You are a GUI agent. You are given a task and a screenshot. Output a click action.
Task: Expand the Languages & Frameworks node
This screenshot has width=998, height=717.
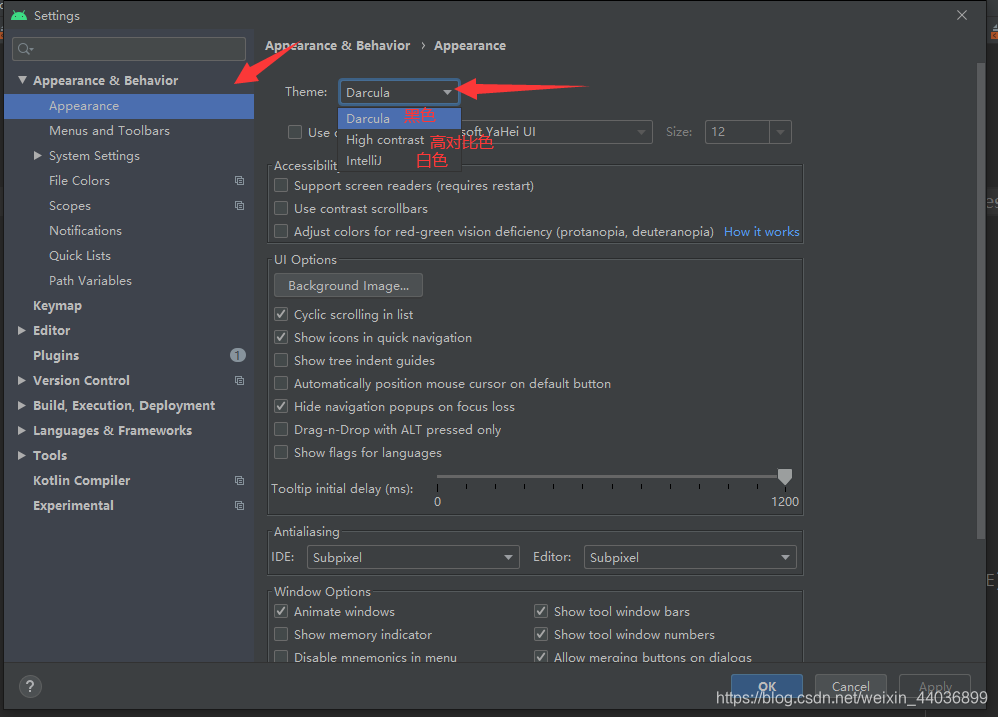point(22,430)
